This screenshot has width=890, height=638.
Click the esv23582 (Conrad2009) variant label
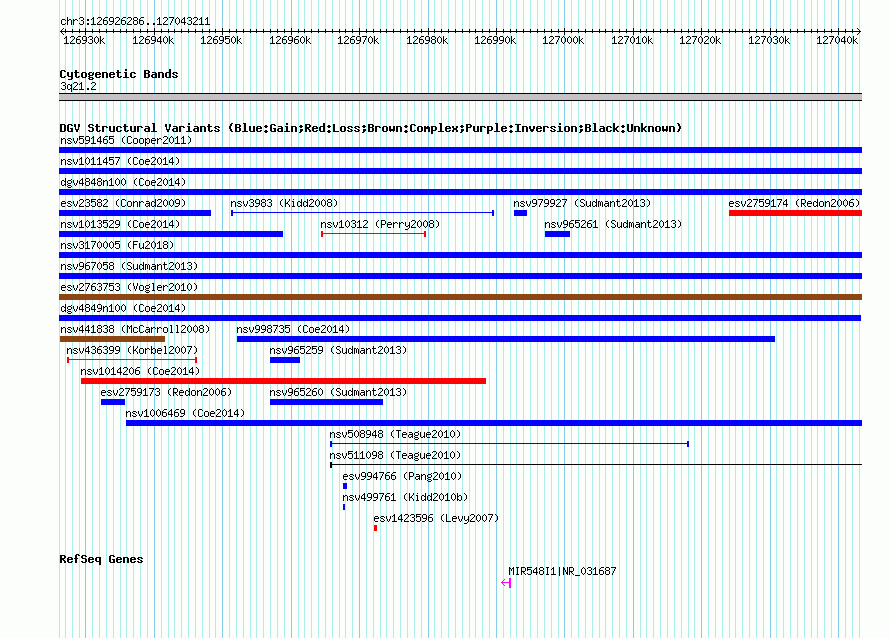pos(123,203)
